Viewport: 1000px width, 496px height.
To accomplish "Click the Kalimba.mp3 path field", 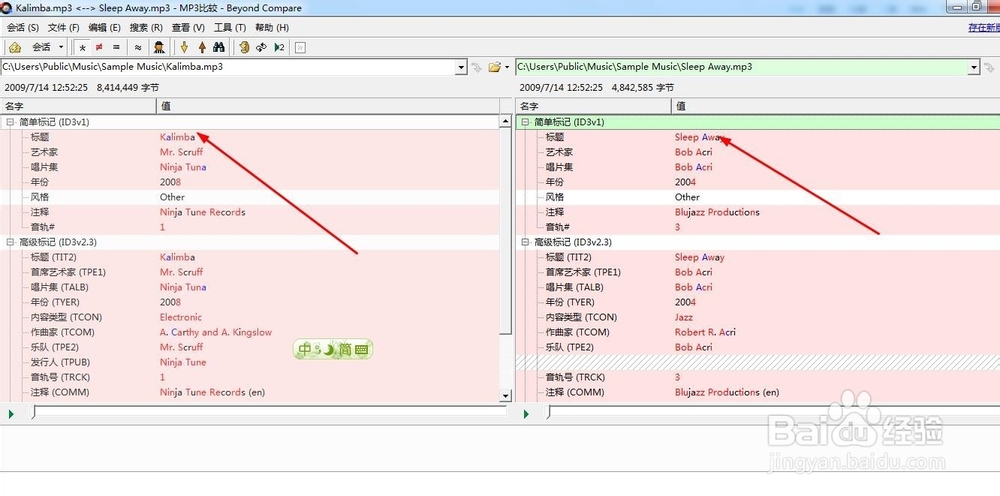I will click(228, 66).
